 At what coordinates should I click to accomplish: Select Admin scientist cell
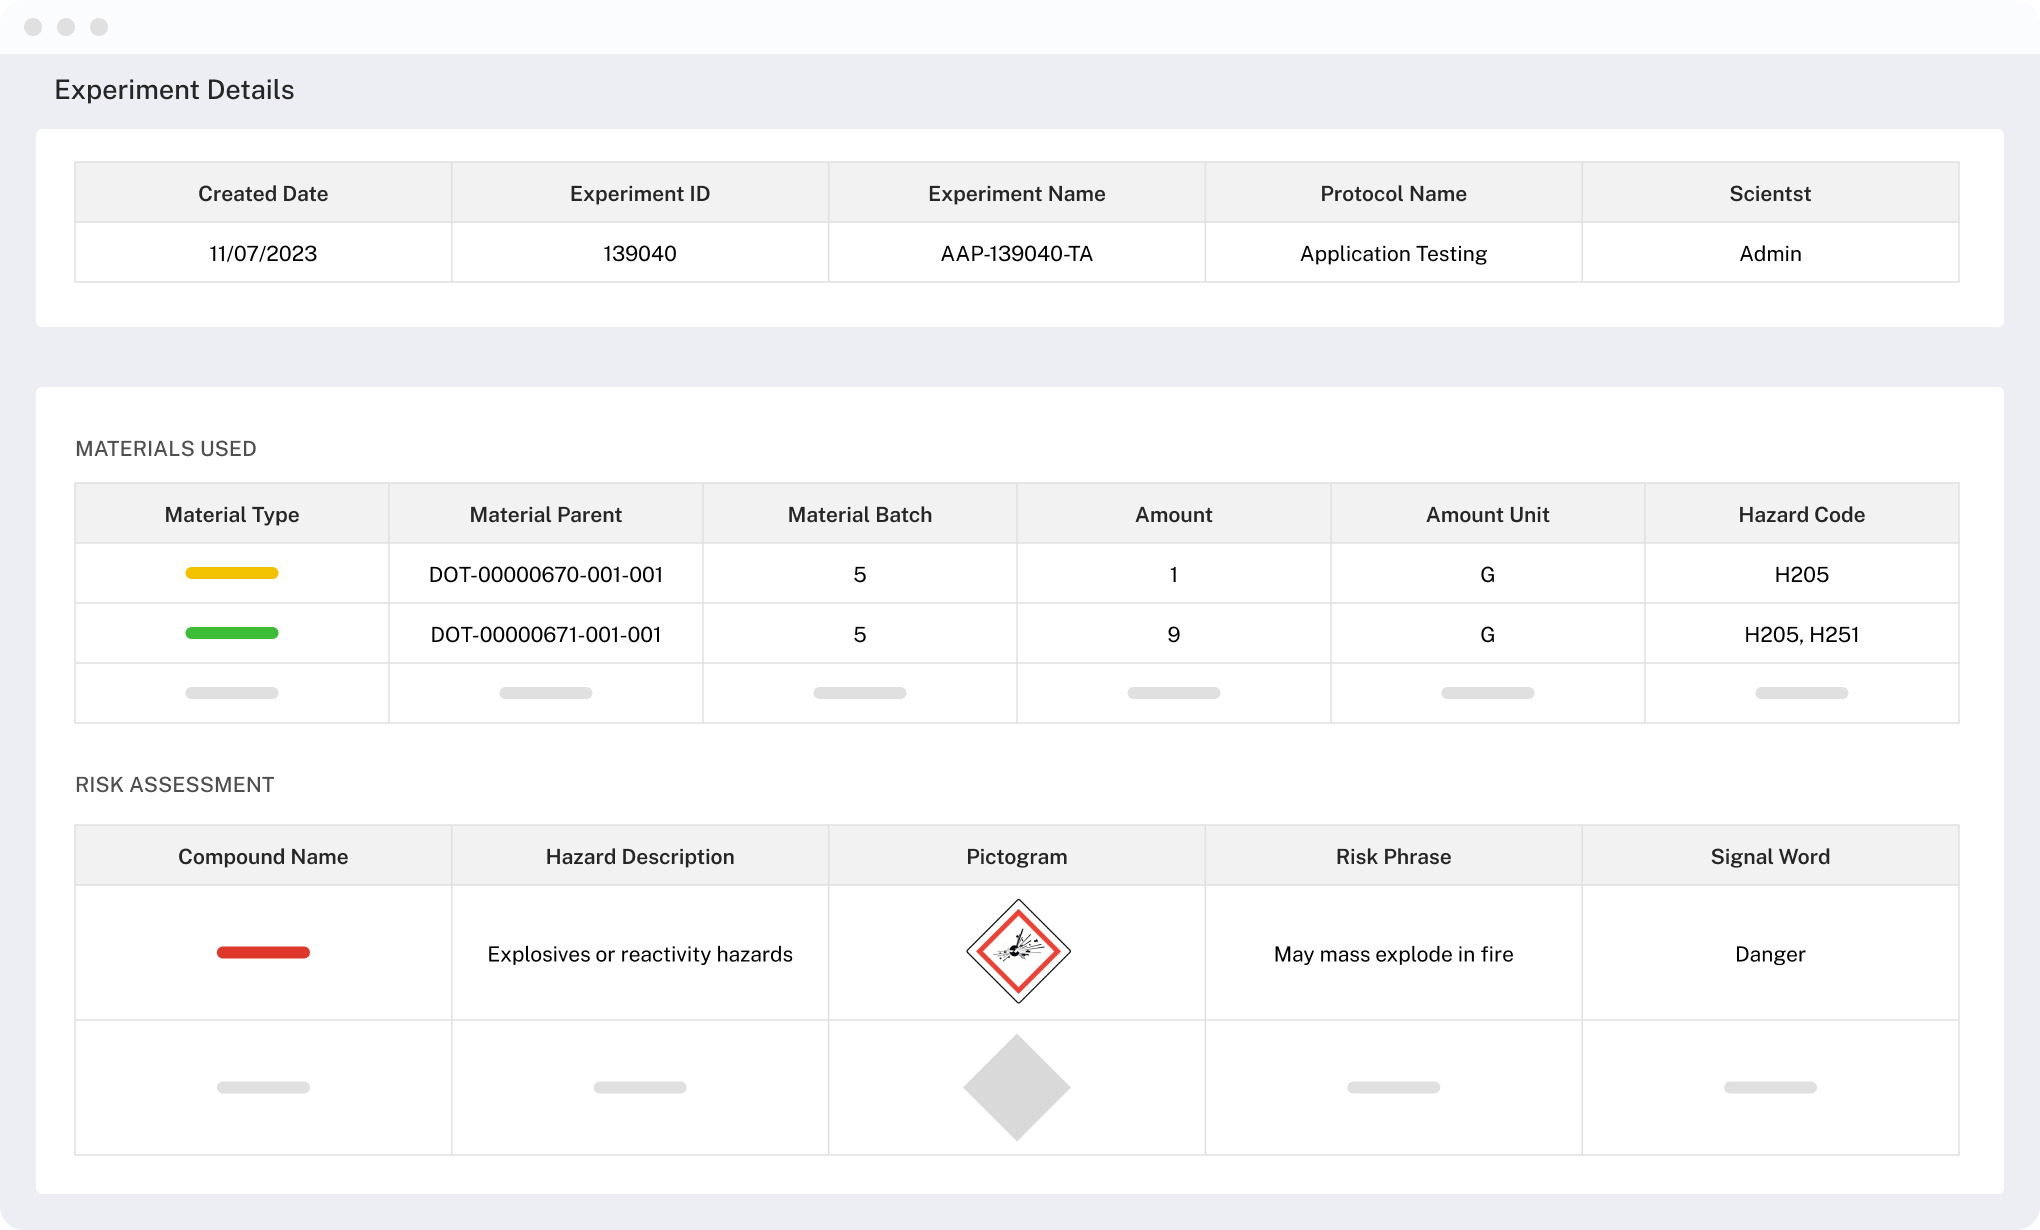(1770, 253)
